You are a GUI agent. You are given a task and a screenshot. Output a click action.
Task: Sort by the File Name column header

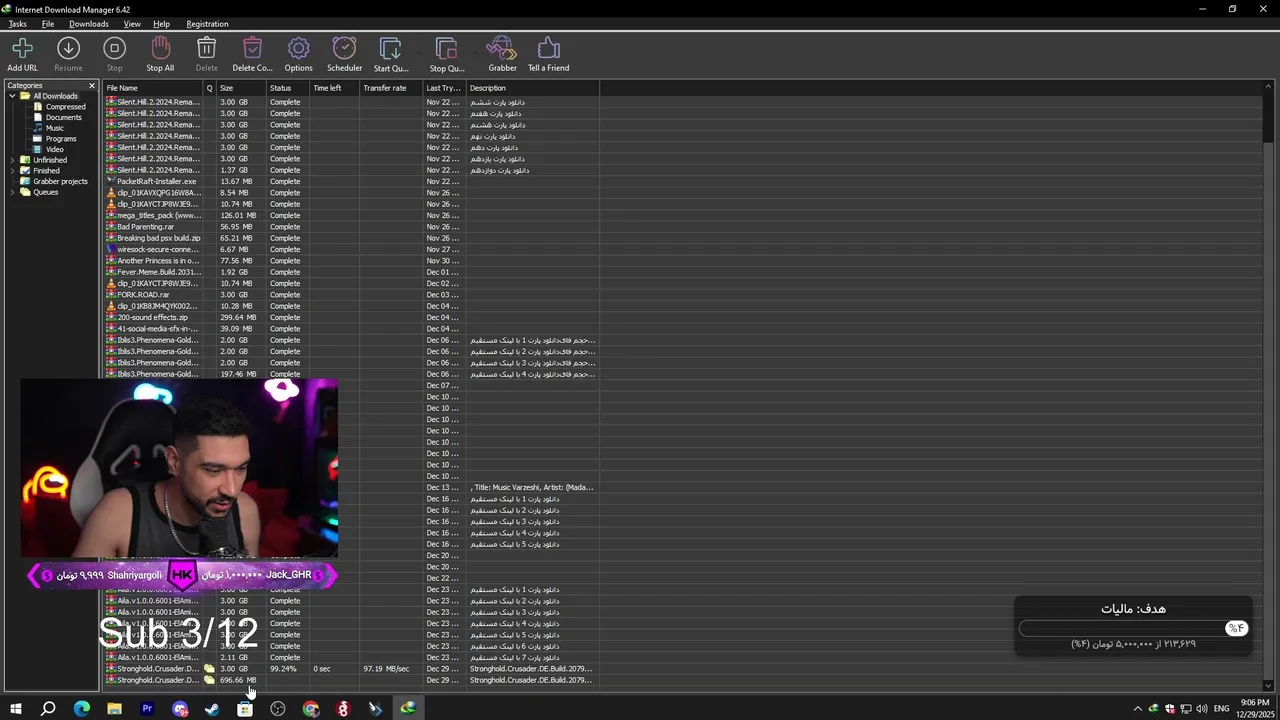pos(153,88)
